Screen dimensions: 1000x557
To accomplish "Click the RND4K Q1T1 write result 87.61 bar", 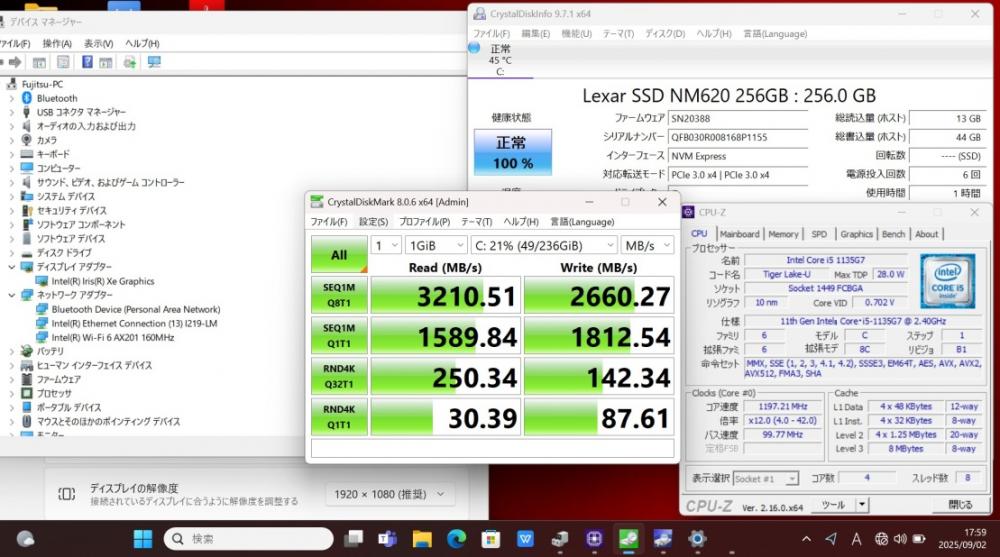I will click(599, 417).
